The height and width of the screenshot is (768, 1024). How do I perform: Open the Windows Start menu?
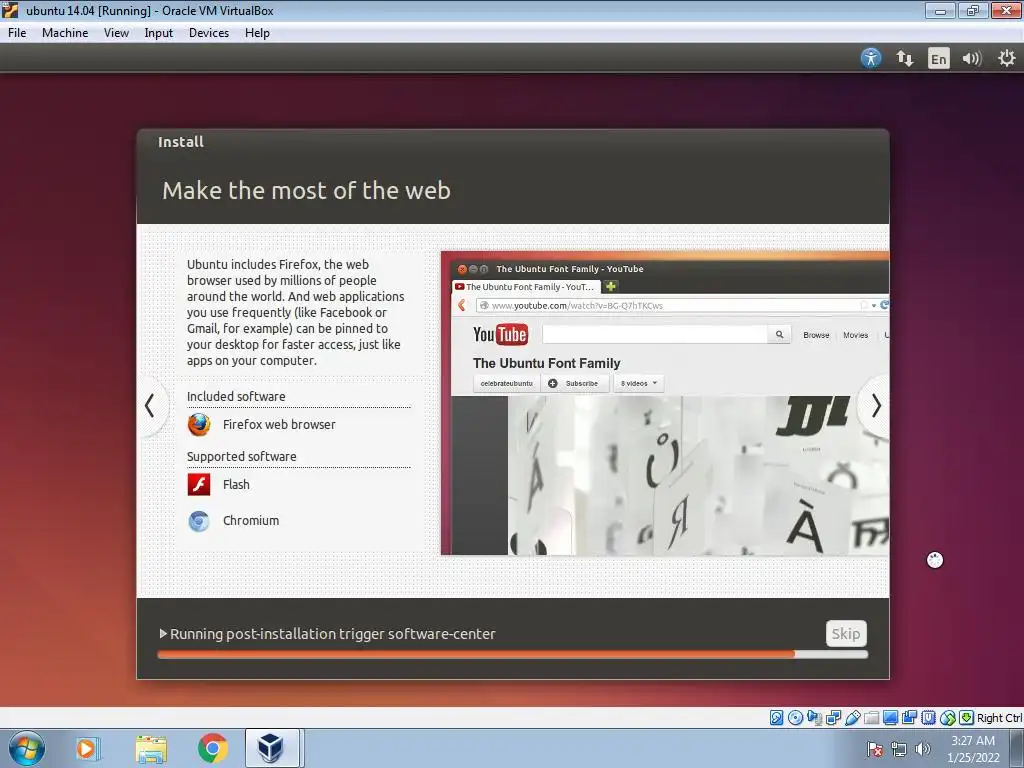[27, 748]
